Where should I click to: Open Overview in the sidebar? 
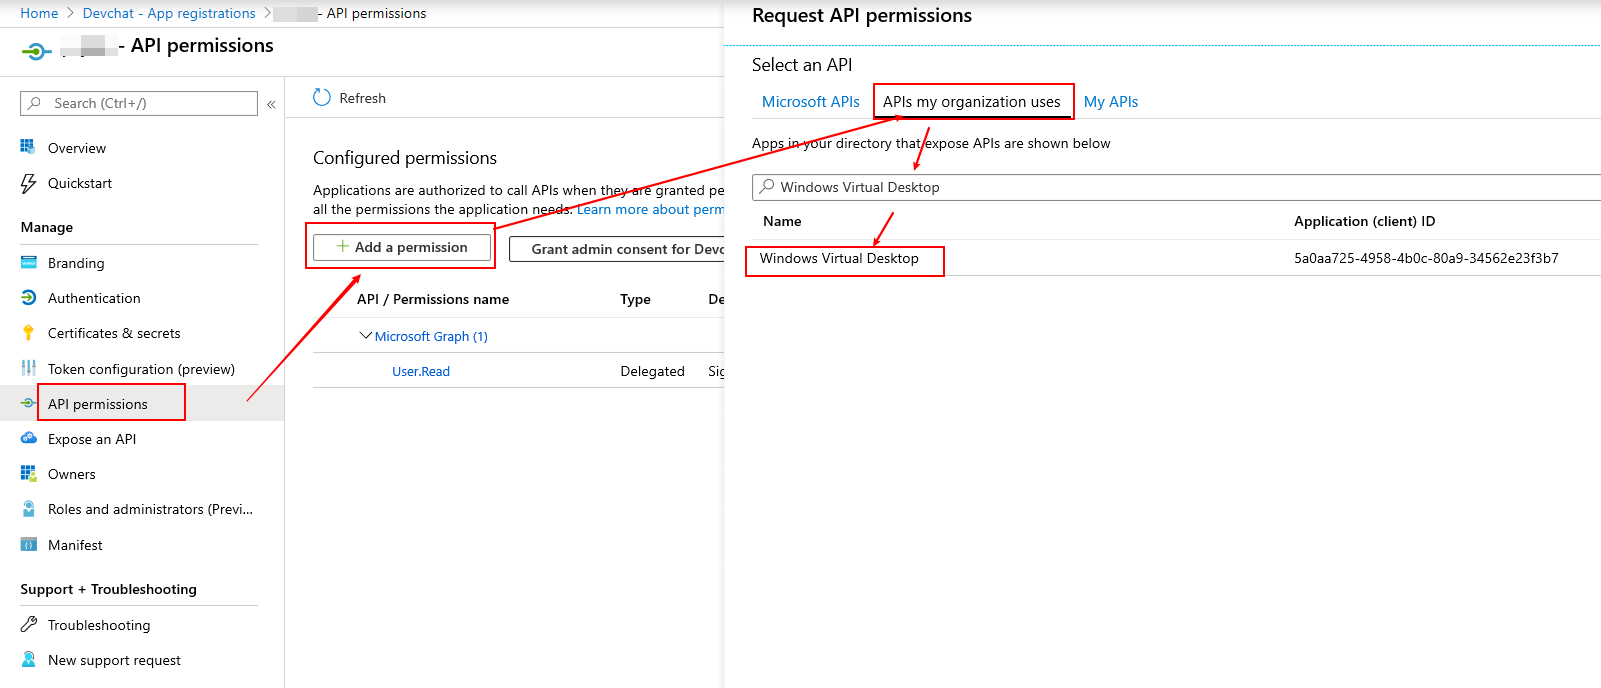coord(77,148)
